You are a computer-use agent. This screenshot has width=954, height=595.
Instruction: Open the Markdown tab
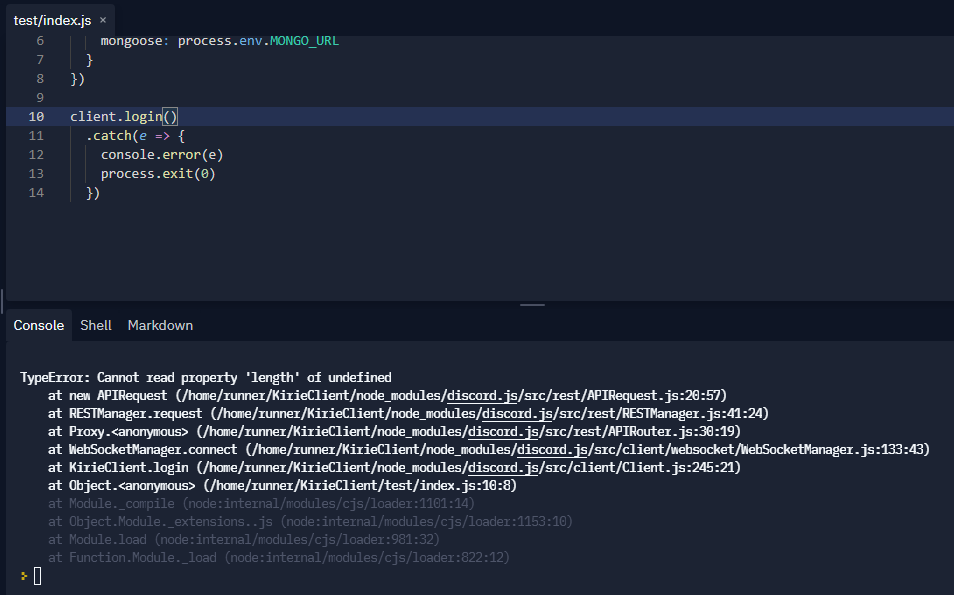point(160,325)
